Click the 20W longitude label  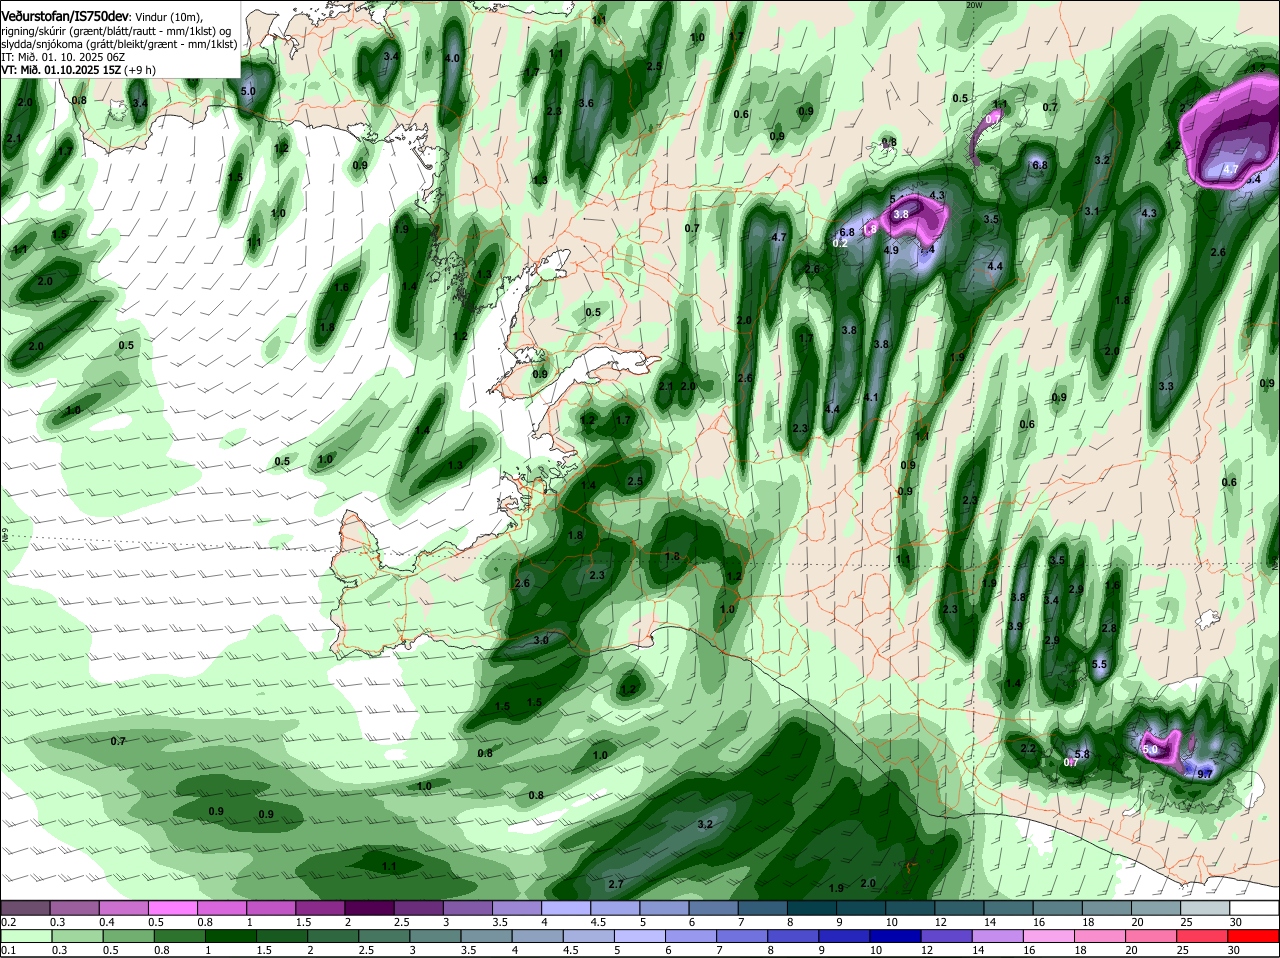point(974,5)
